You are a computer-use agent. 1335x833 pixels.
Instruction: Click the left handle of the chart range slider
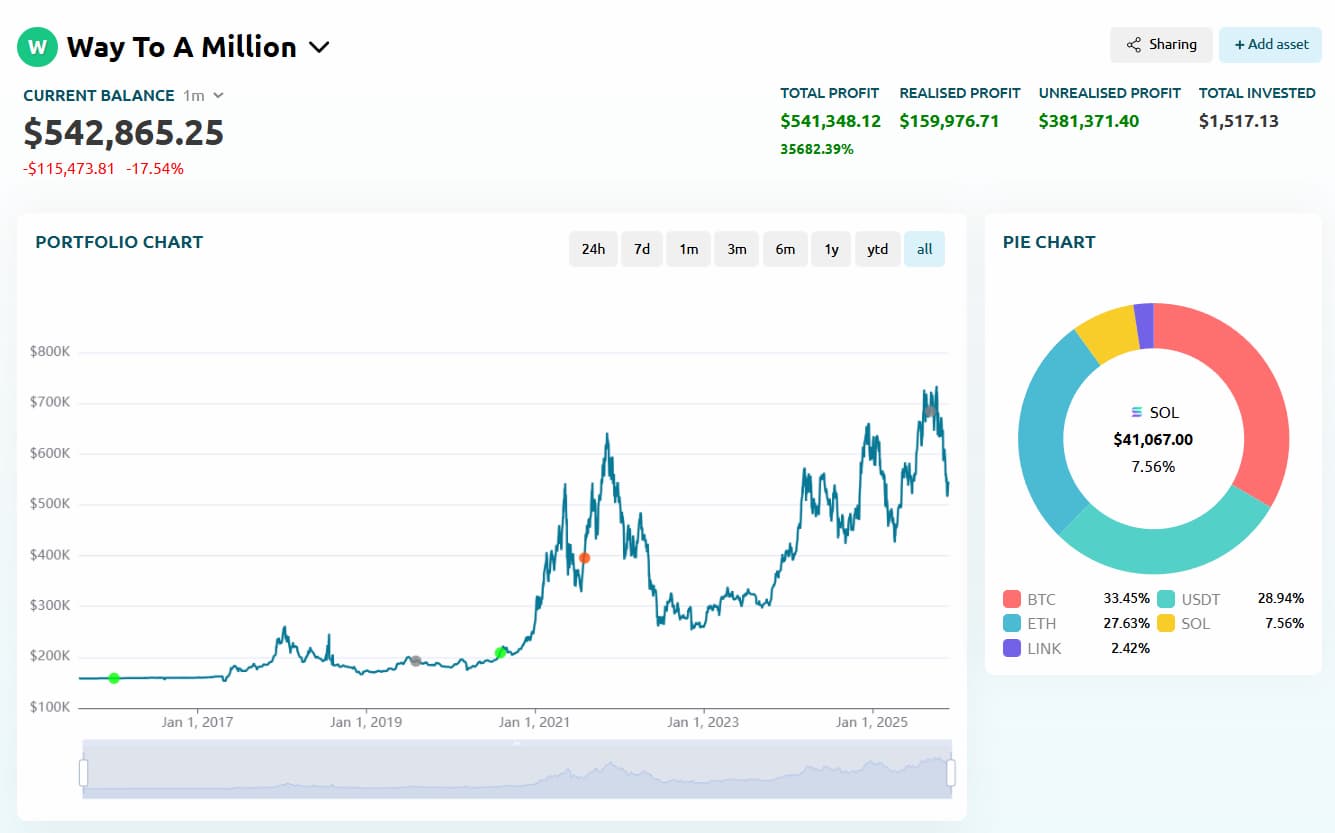click(x=82, y=772)
